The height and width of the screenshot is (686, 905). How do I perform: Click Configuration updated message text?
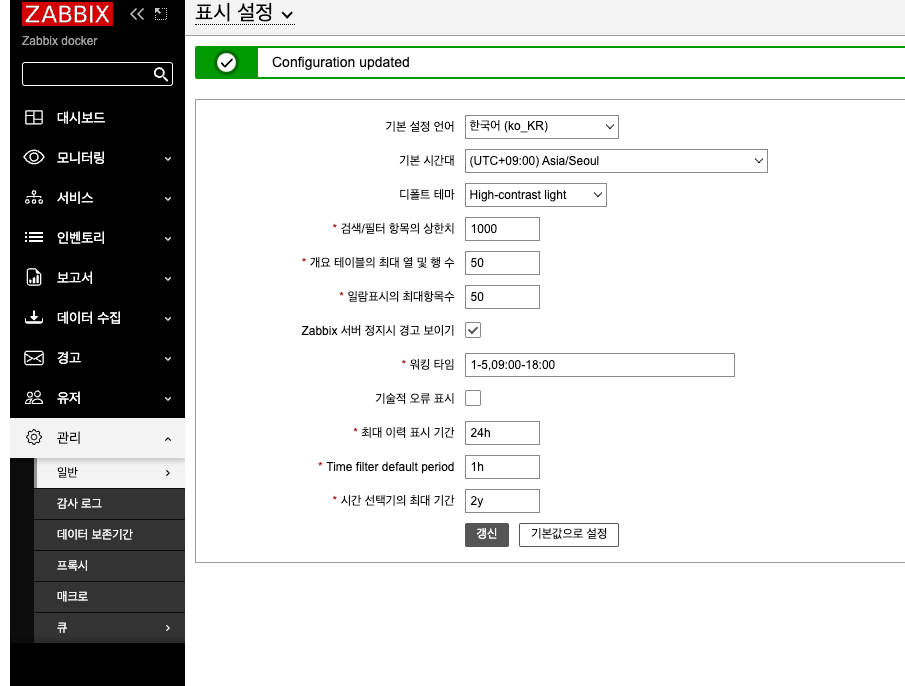pos(341,62)
